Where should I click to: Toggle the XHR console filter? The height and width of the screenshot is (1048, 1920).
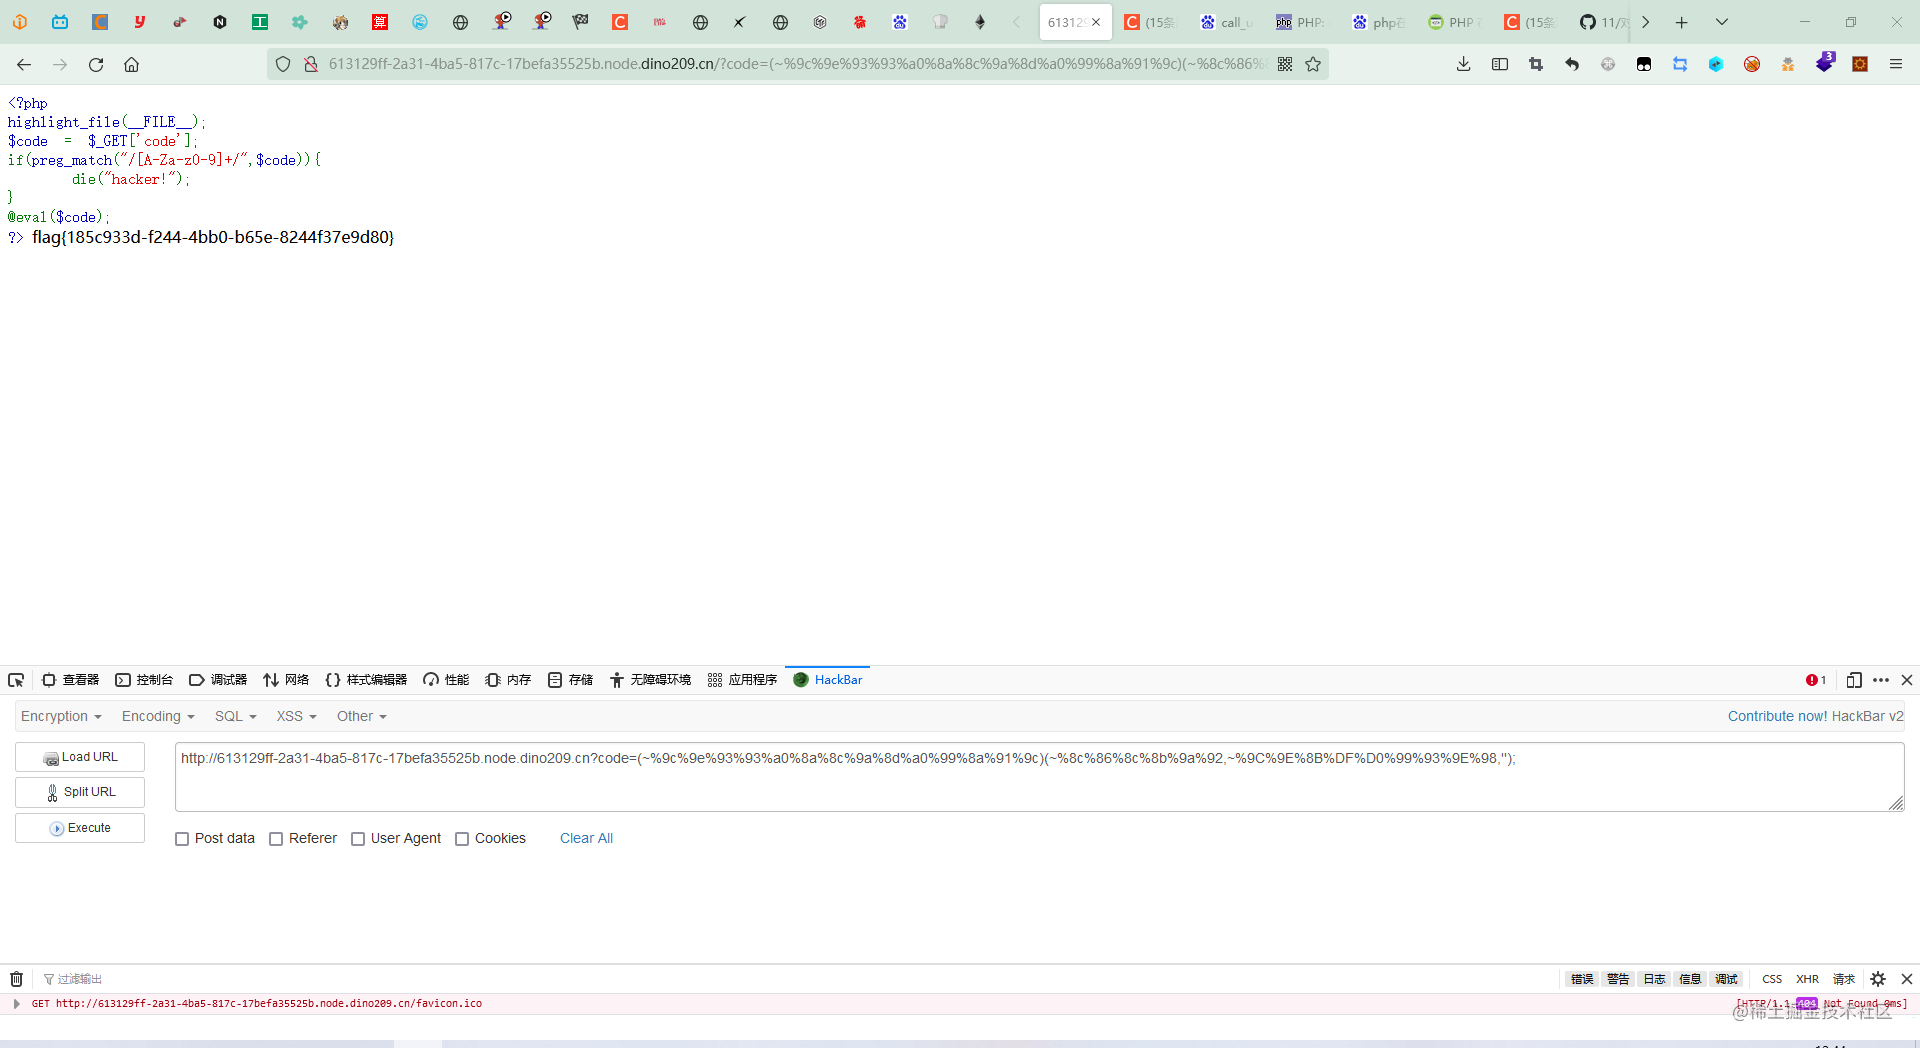tap(1807, 979)
